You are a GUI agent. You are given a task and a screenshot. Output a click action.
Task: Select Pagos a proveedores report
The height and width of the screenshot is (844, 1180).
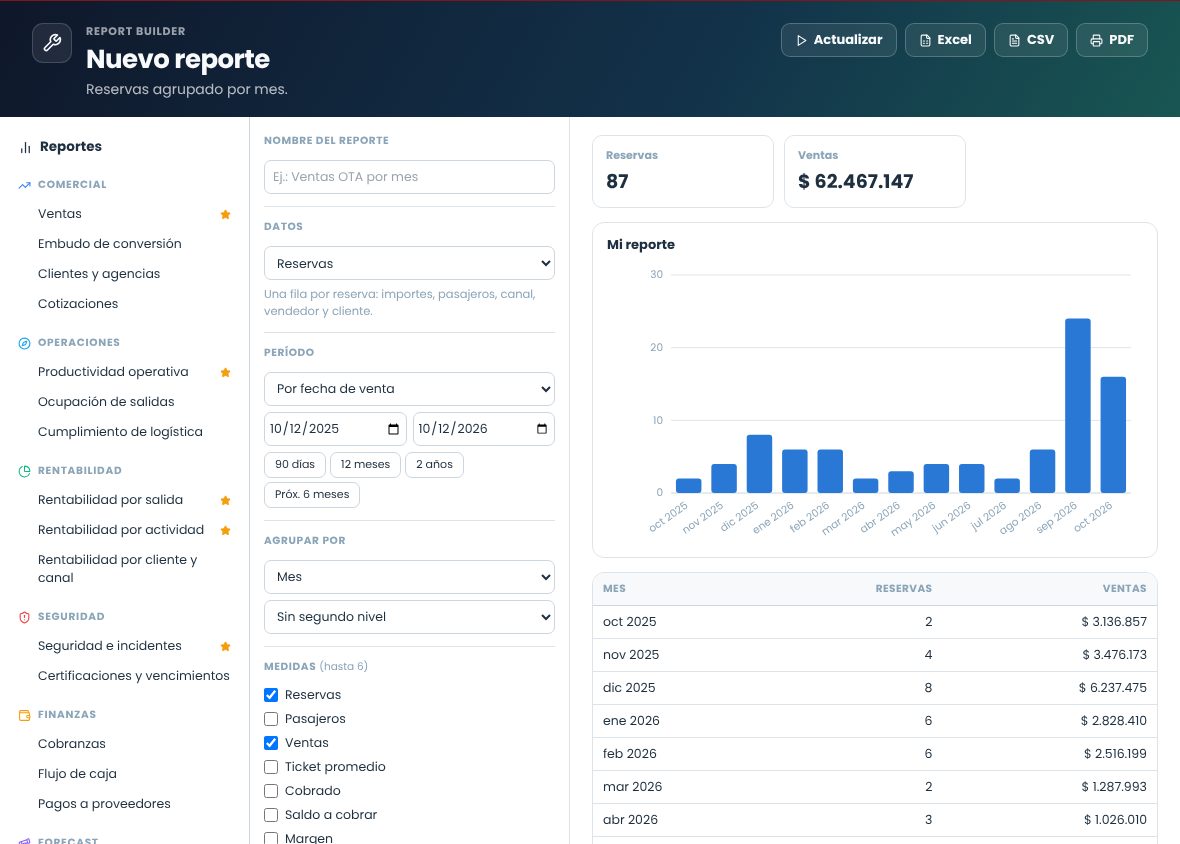coord(104,804)
